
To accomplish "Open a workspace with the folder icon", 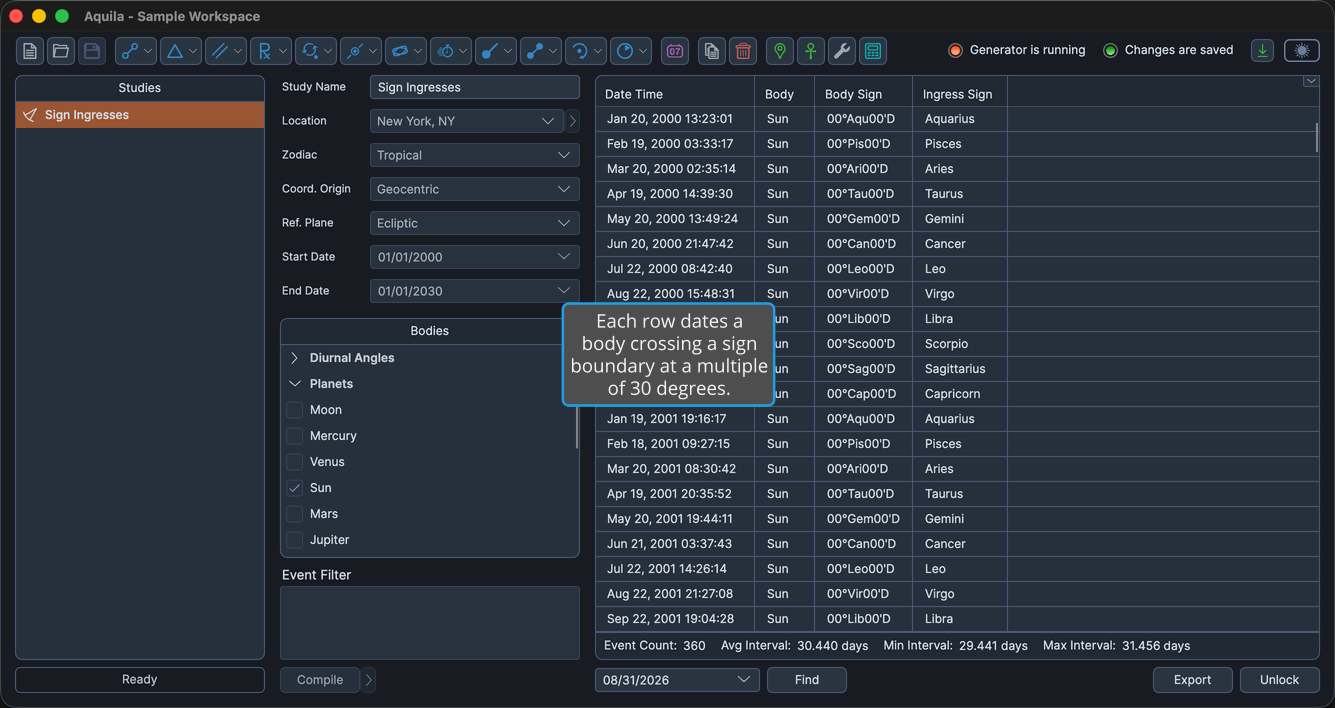I will pyautogui.click(x=61, y=51).
